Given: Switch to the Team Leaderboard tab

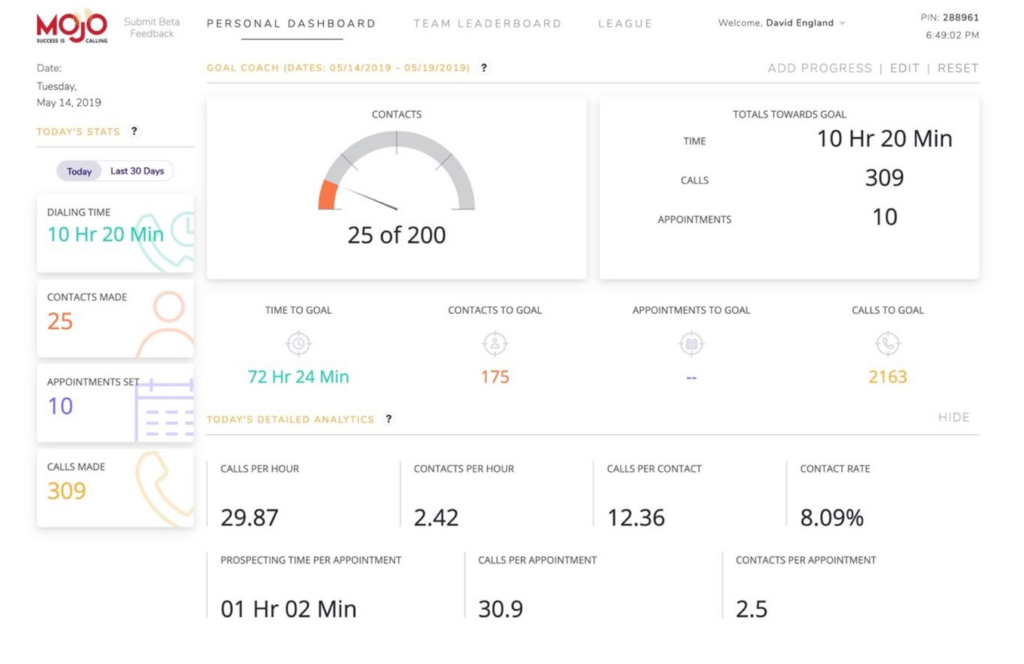Looking at the screenshot, I should click(x=487, y=23).
